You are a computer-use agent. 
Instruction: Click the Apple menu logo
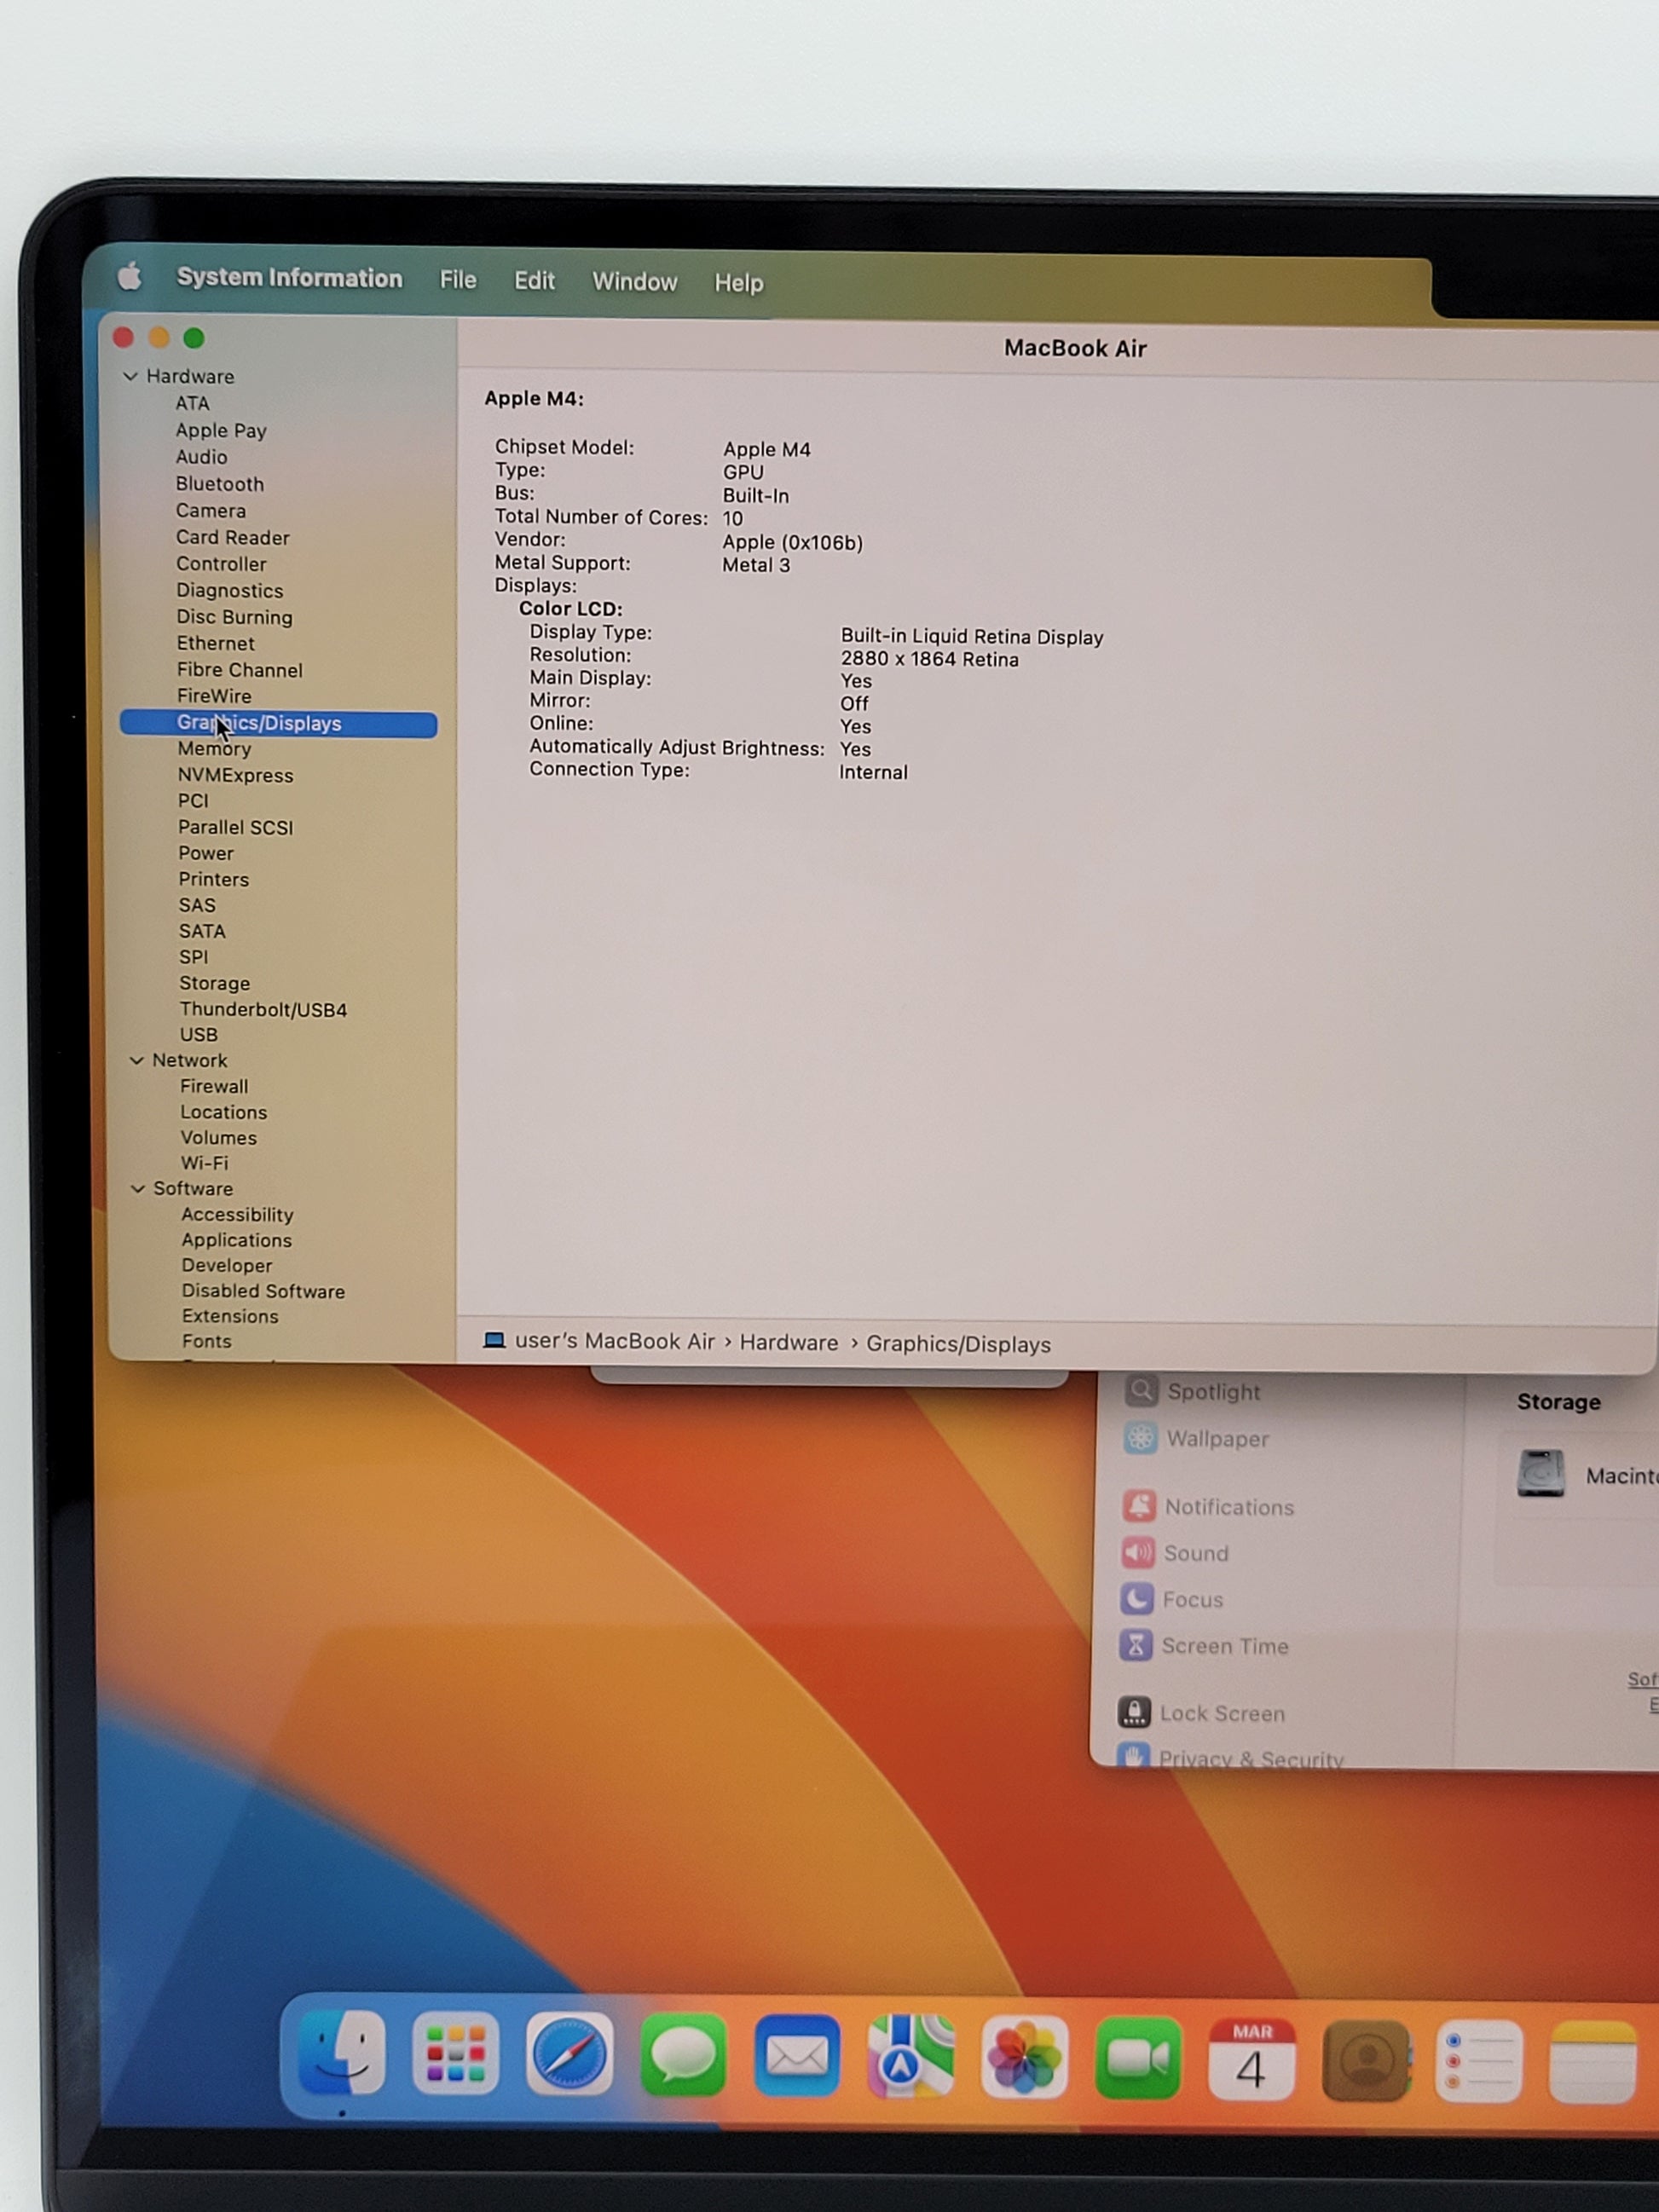point(130,276)
